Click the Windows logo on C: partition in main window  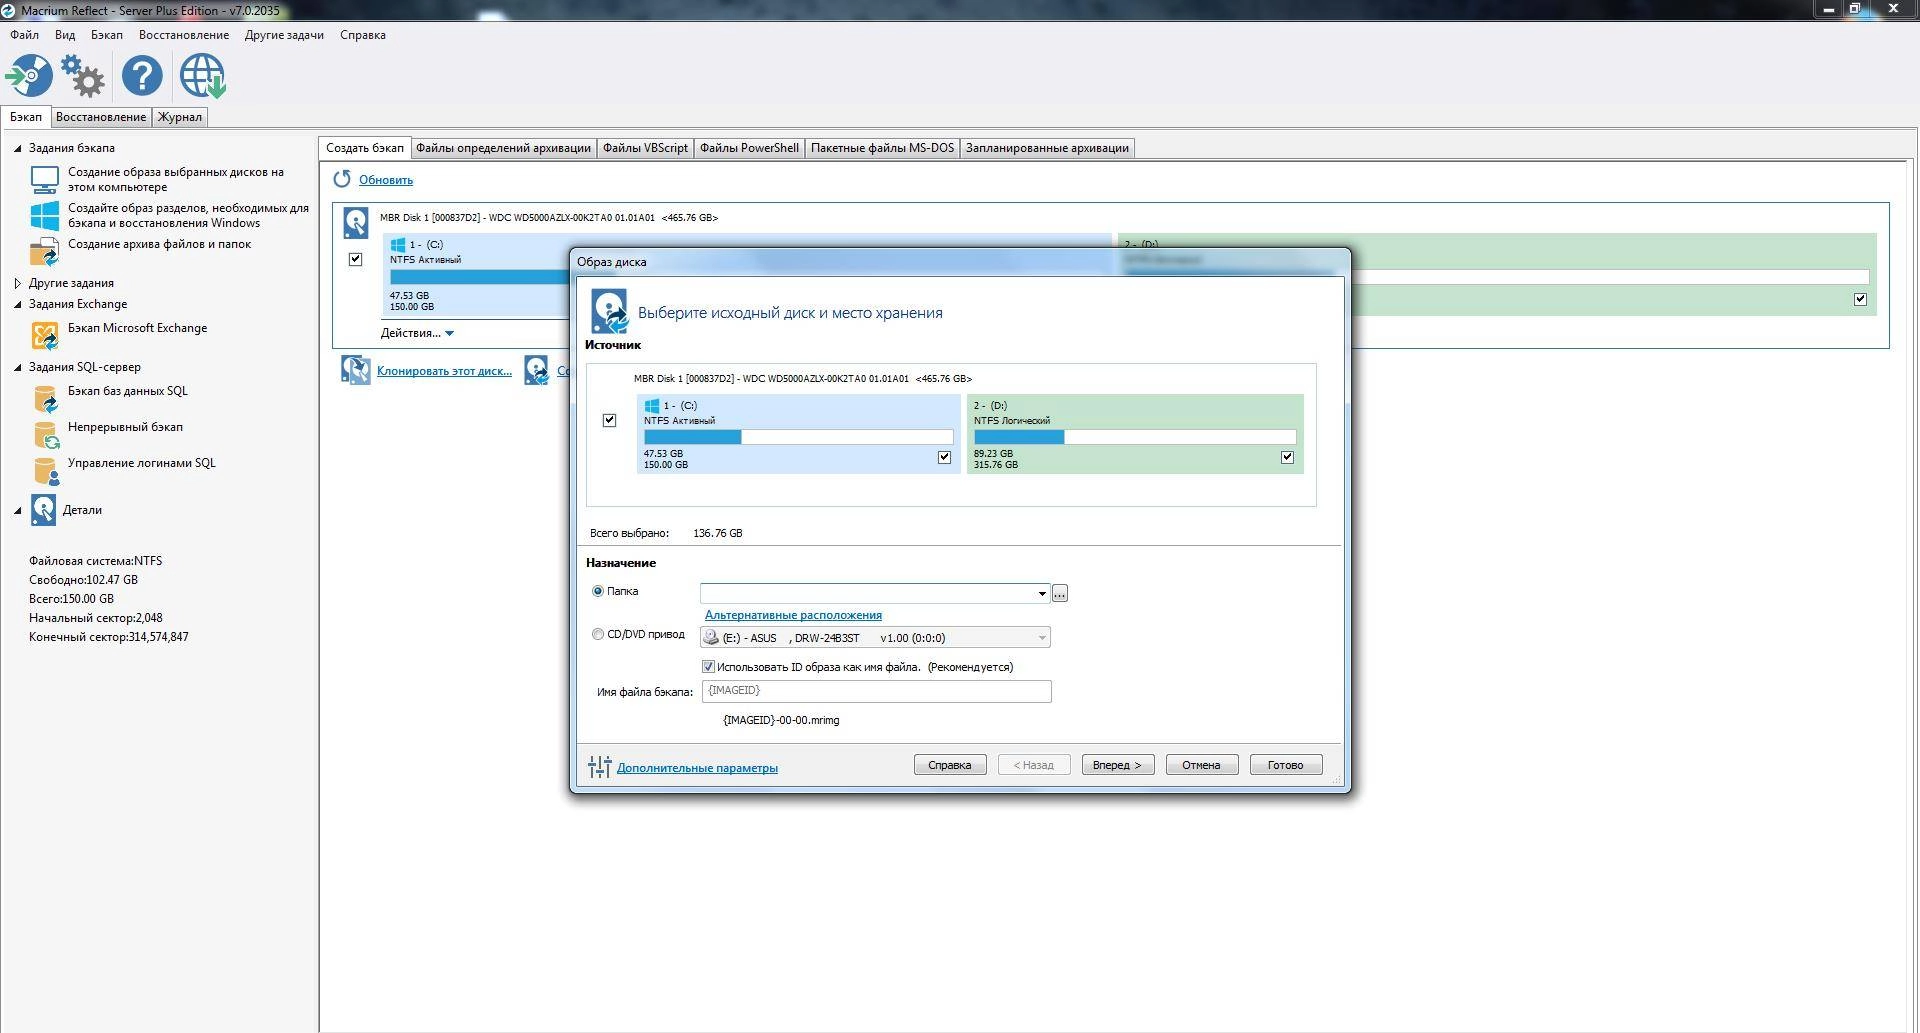coord(397,244)
